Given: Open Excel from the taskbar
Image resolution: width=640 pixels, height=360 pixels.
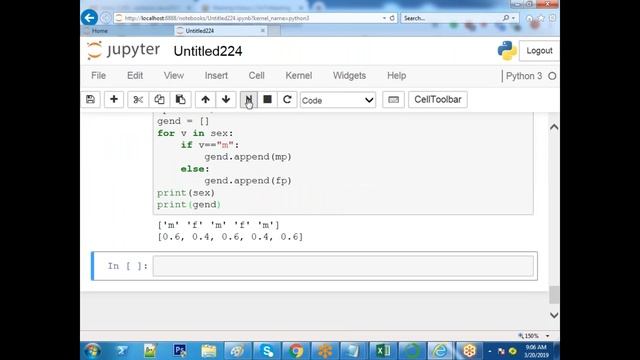Looking at the screenshot, I should 382,351.
